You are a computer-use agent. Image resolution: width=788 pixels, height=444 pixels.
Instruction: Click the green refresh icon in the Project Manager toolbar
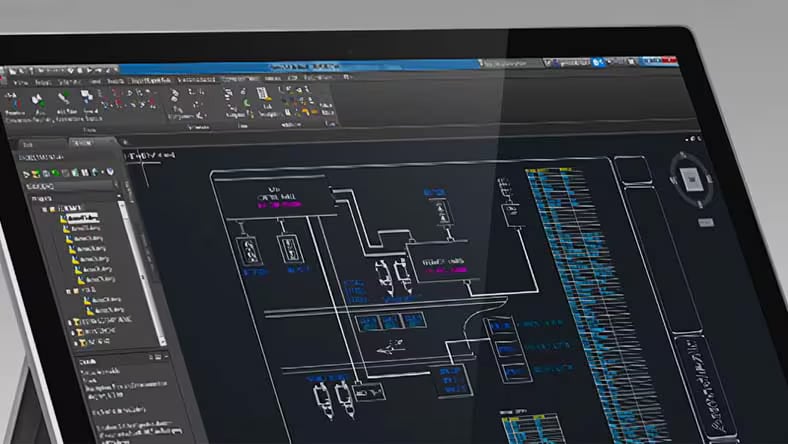click(x=55, y=173)
